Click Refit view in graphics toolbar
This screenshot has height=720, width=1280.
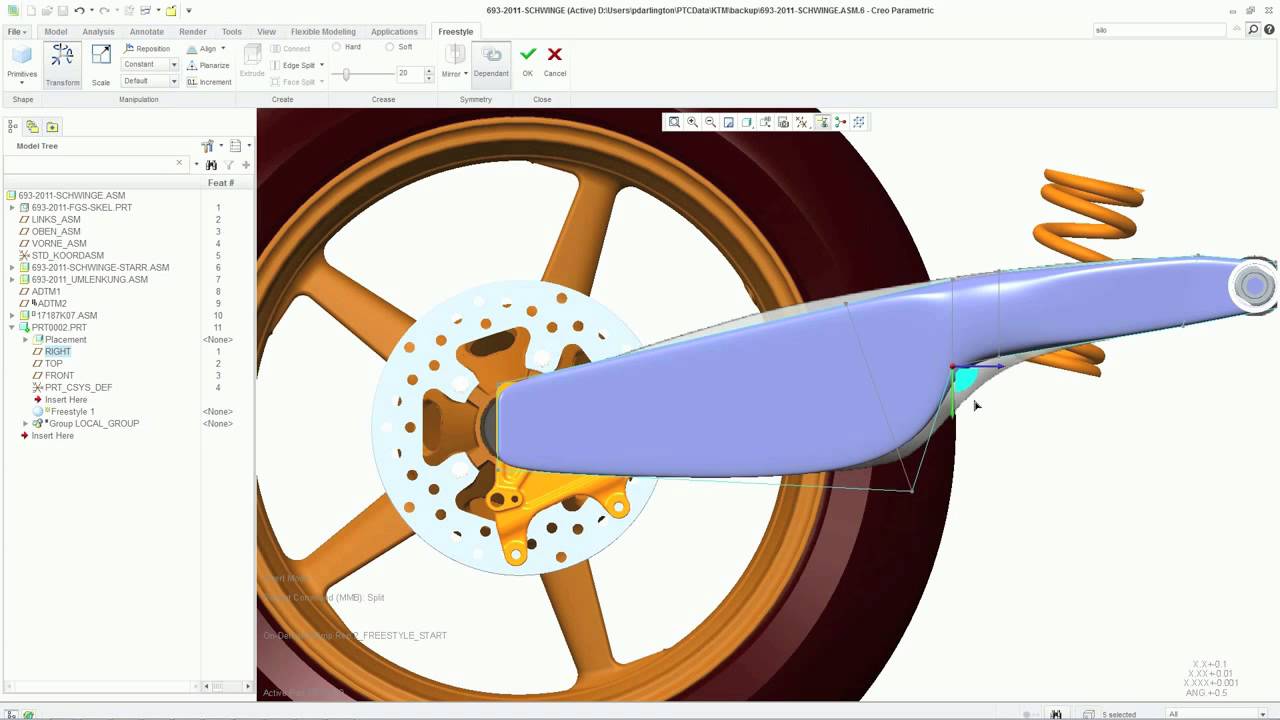(x=674, y=122)
